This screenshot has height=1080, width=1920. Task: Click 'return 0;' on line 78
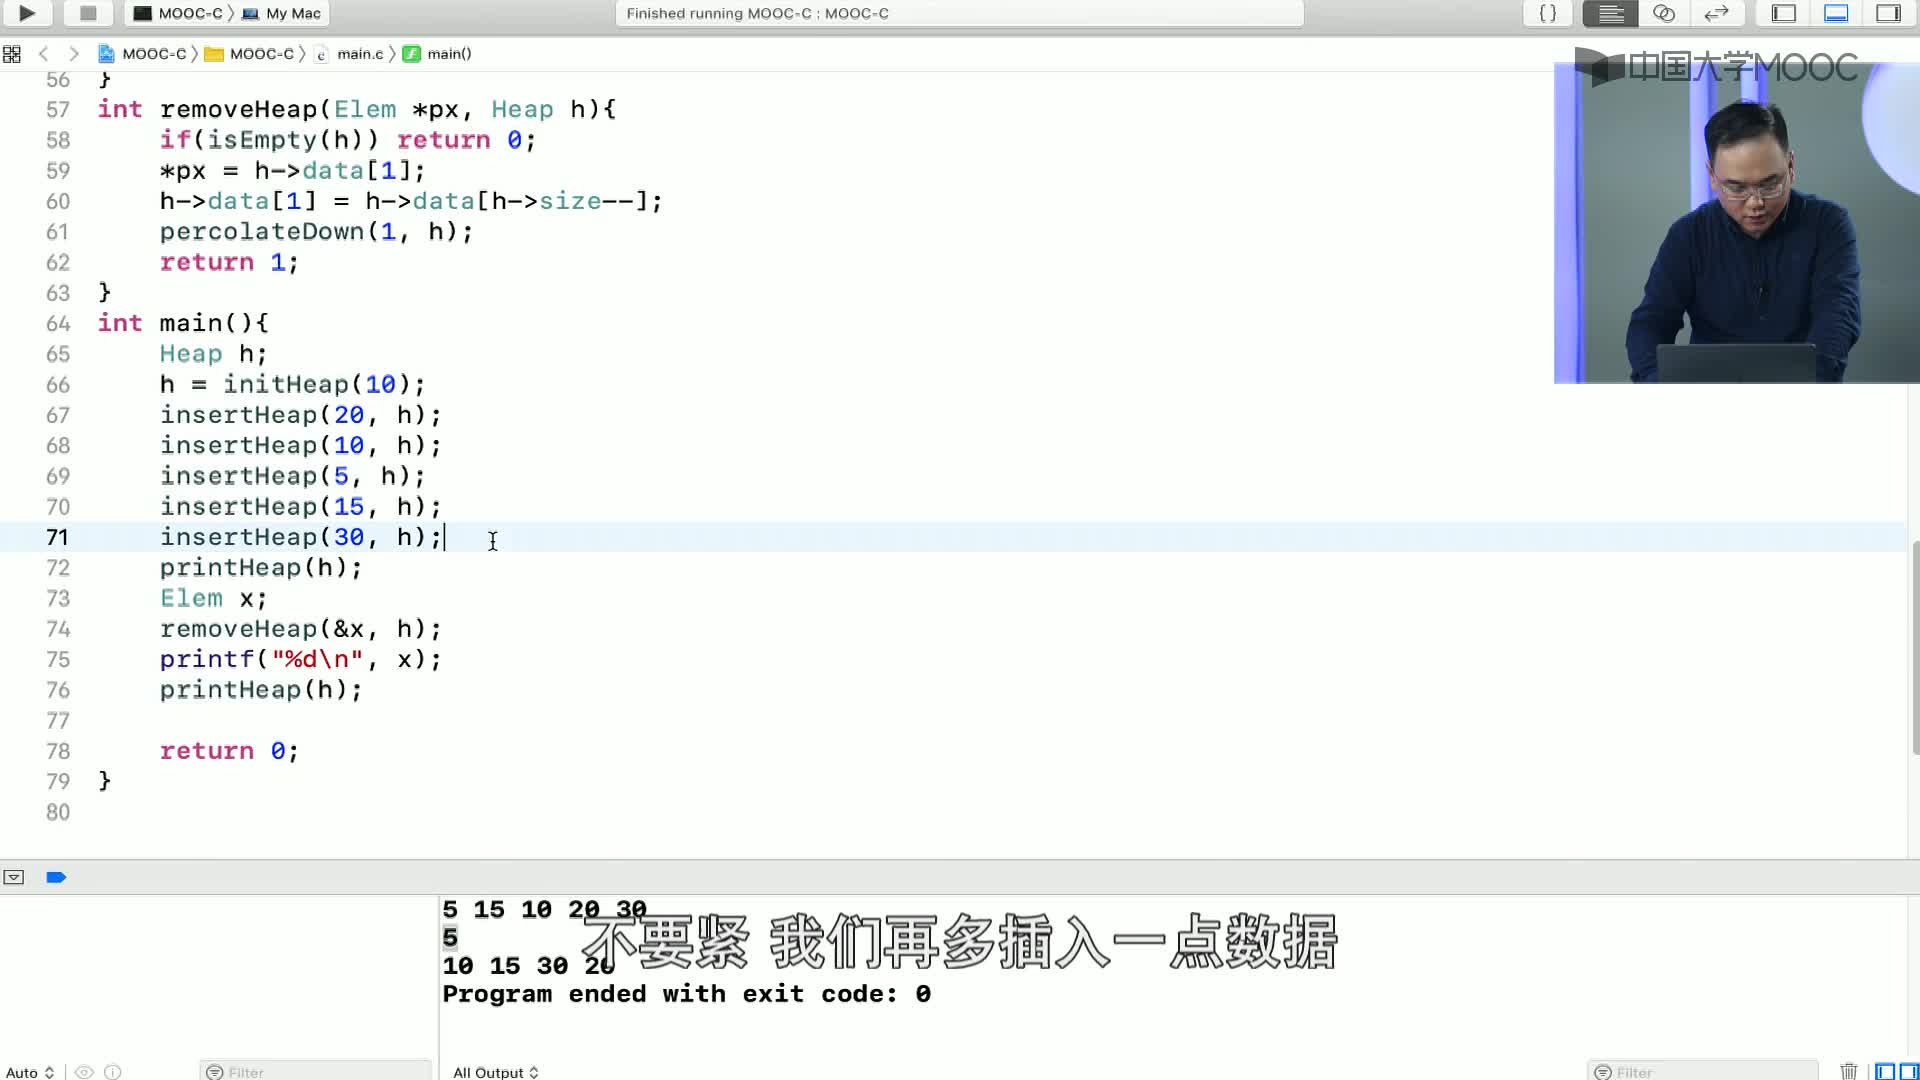[229, 751]
